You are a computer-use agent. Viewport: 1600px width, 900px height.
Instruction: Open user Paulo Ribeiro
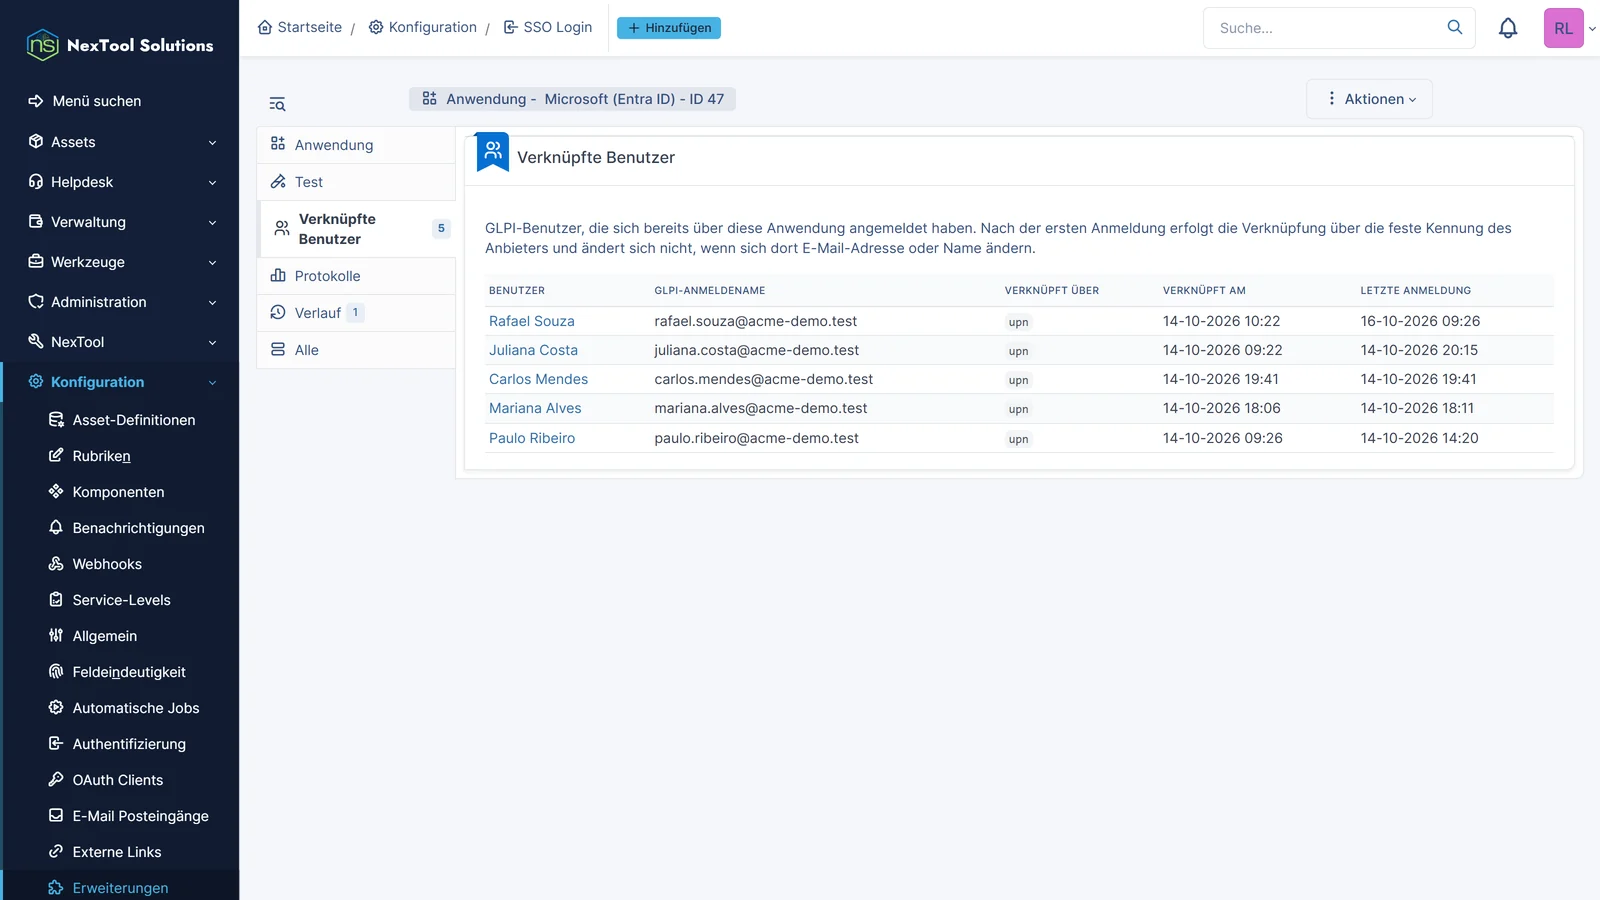pos(532,438)
